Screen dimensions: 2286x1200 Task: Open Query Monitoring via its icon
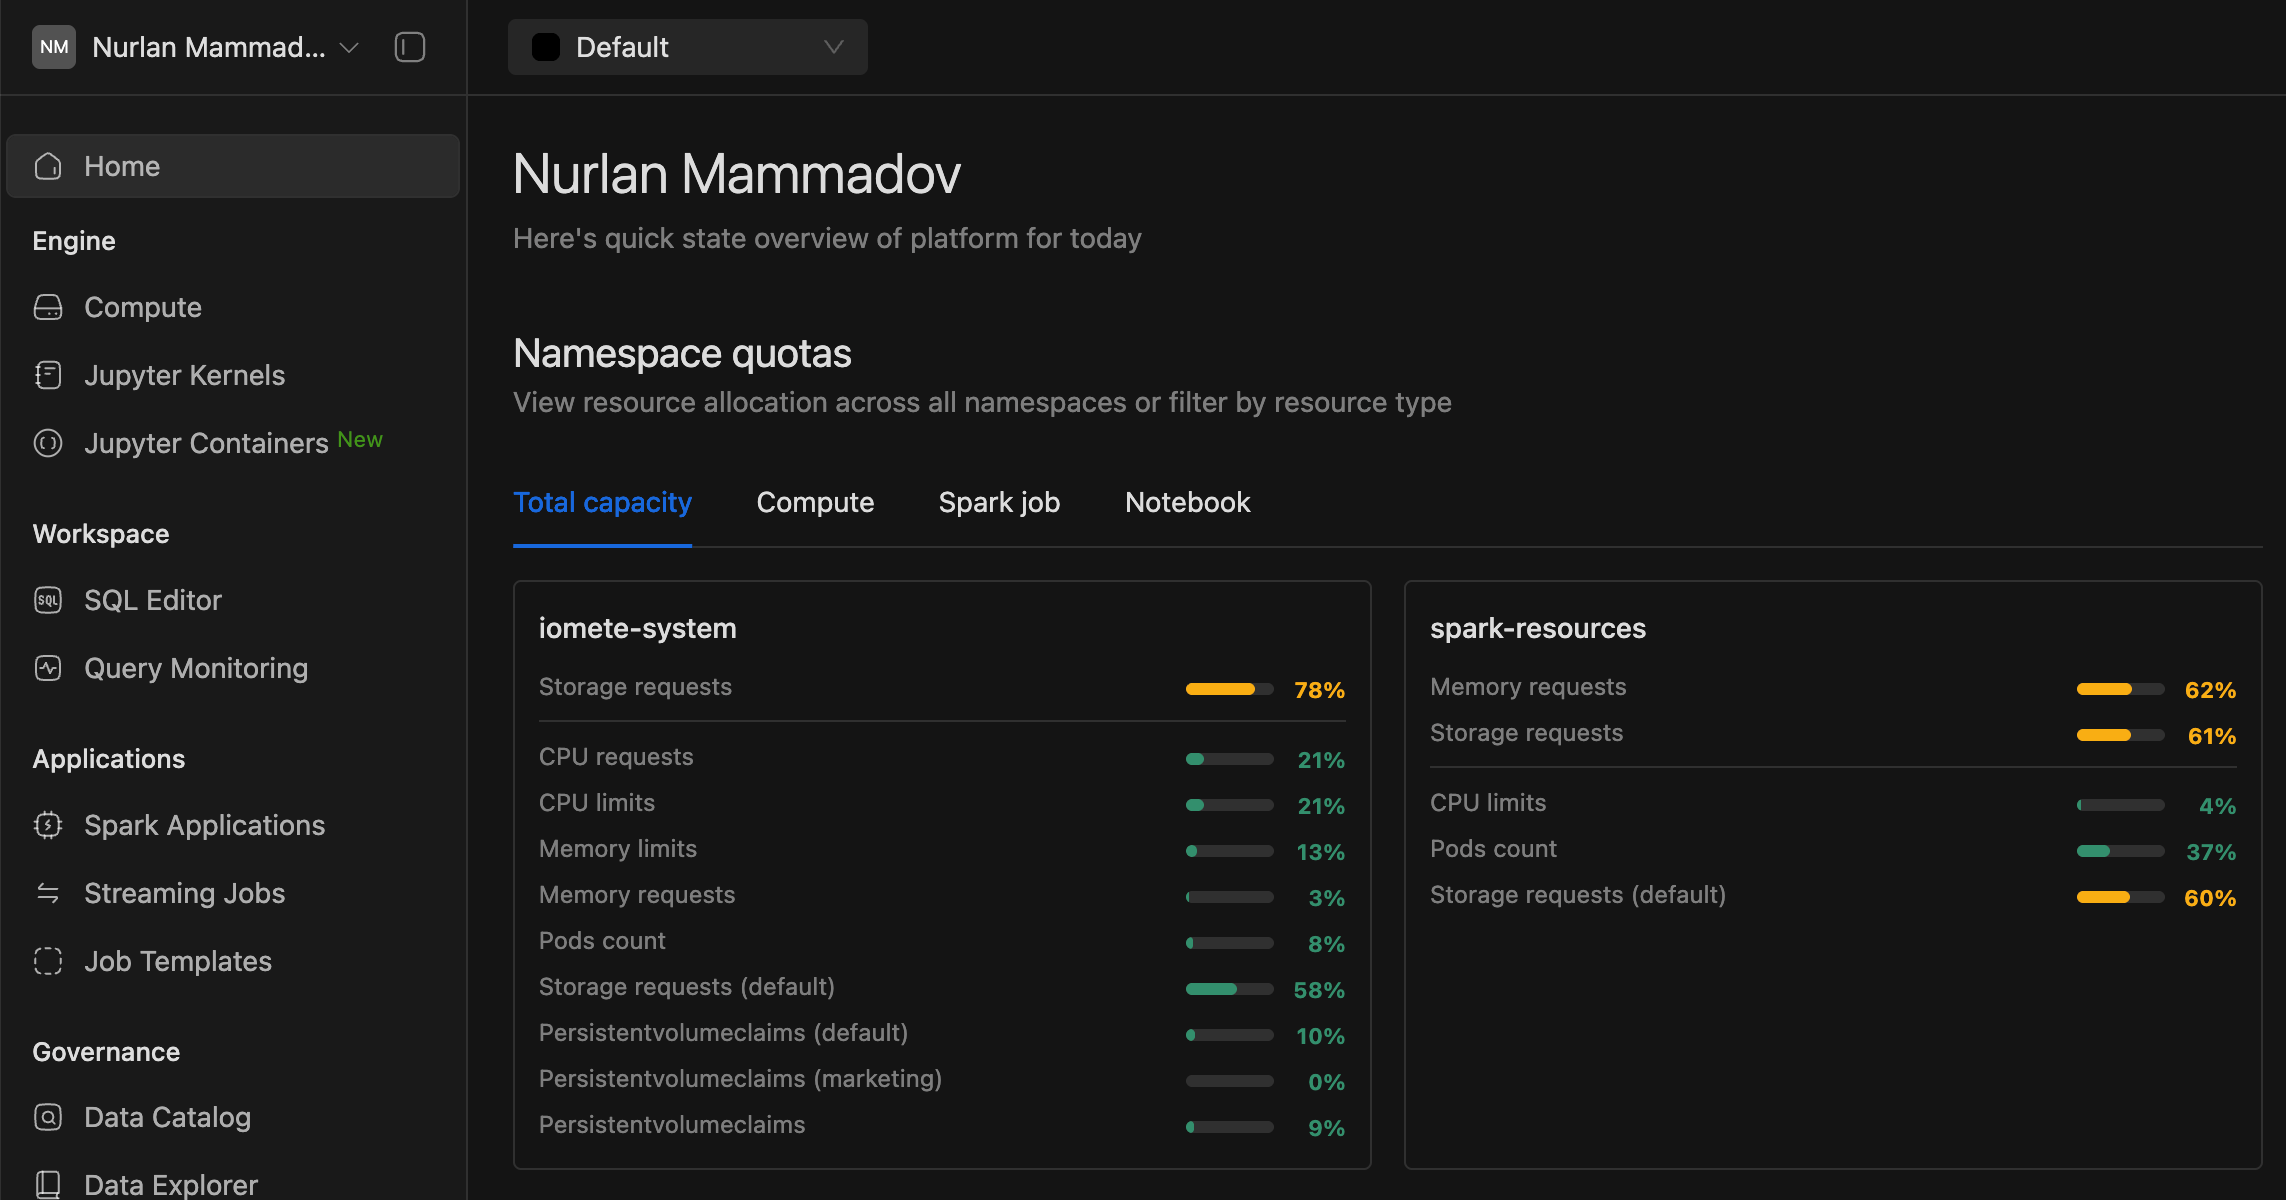(47, 667)
